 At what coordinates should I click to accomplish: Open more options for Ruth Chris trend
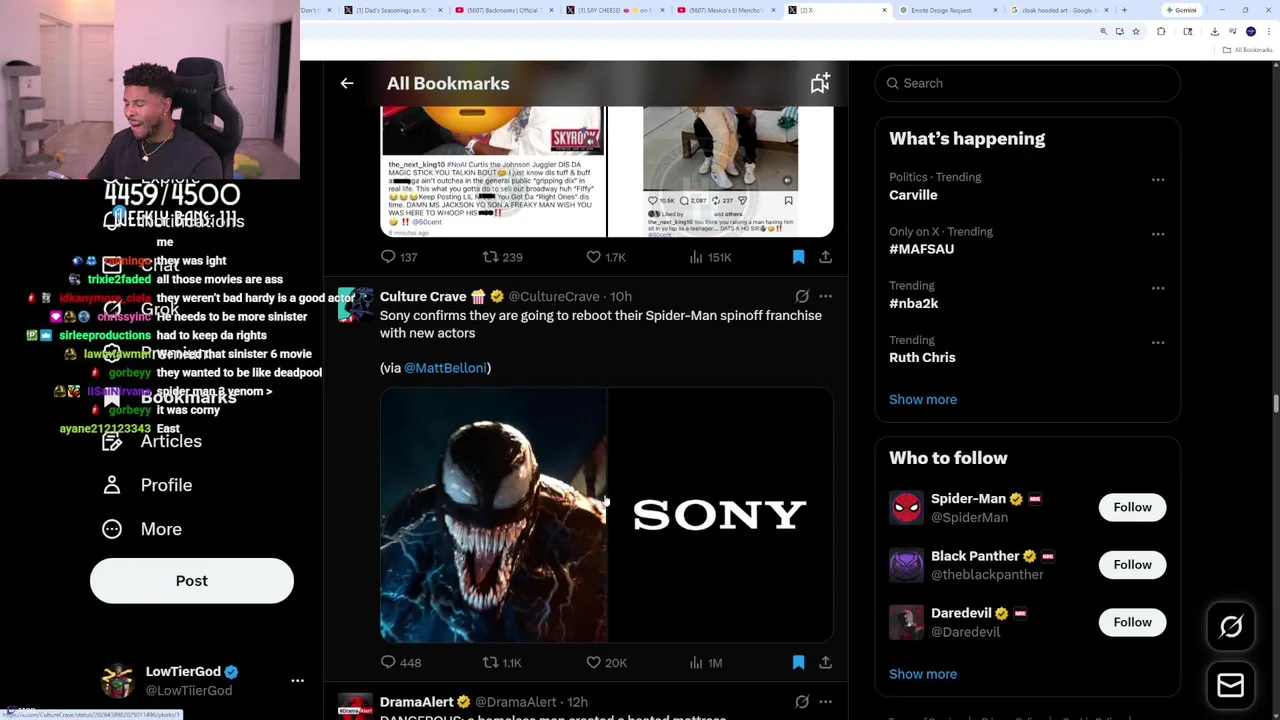1158,342
